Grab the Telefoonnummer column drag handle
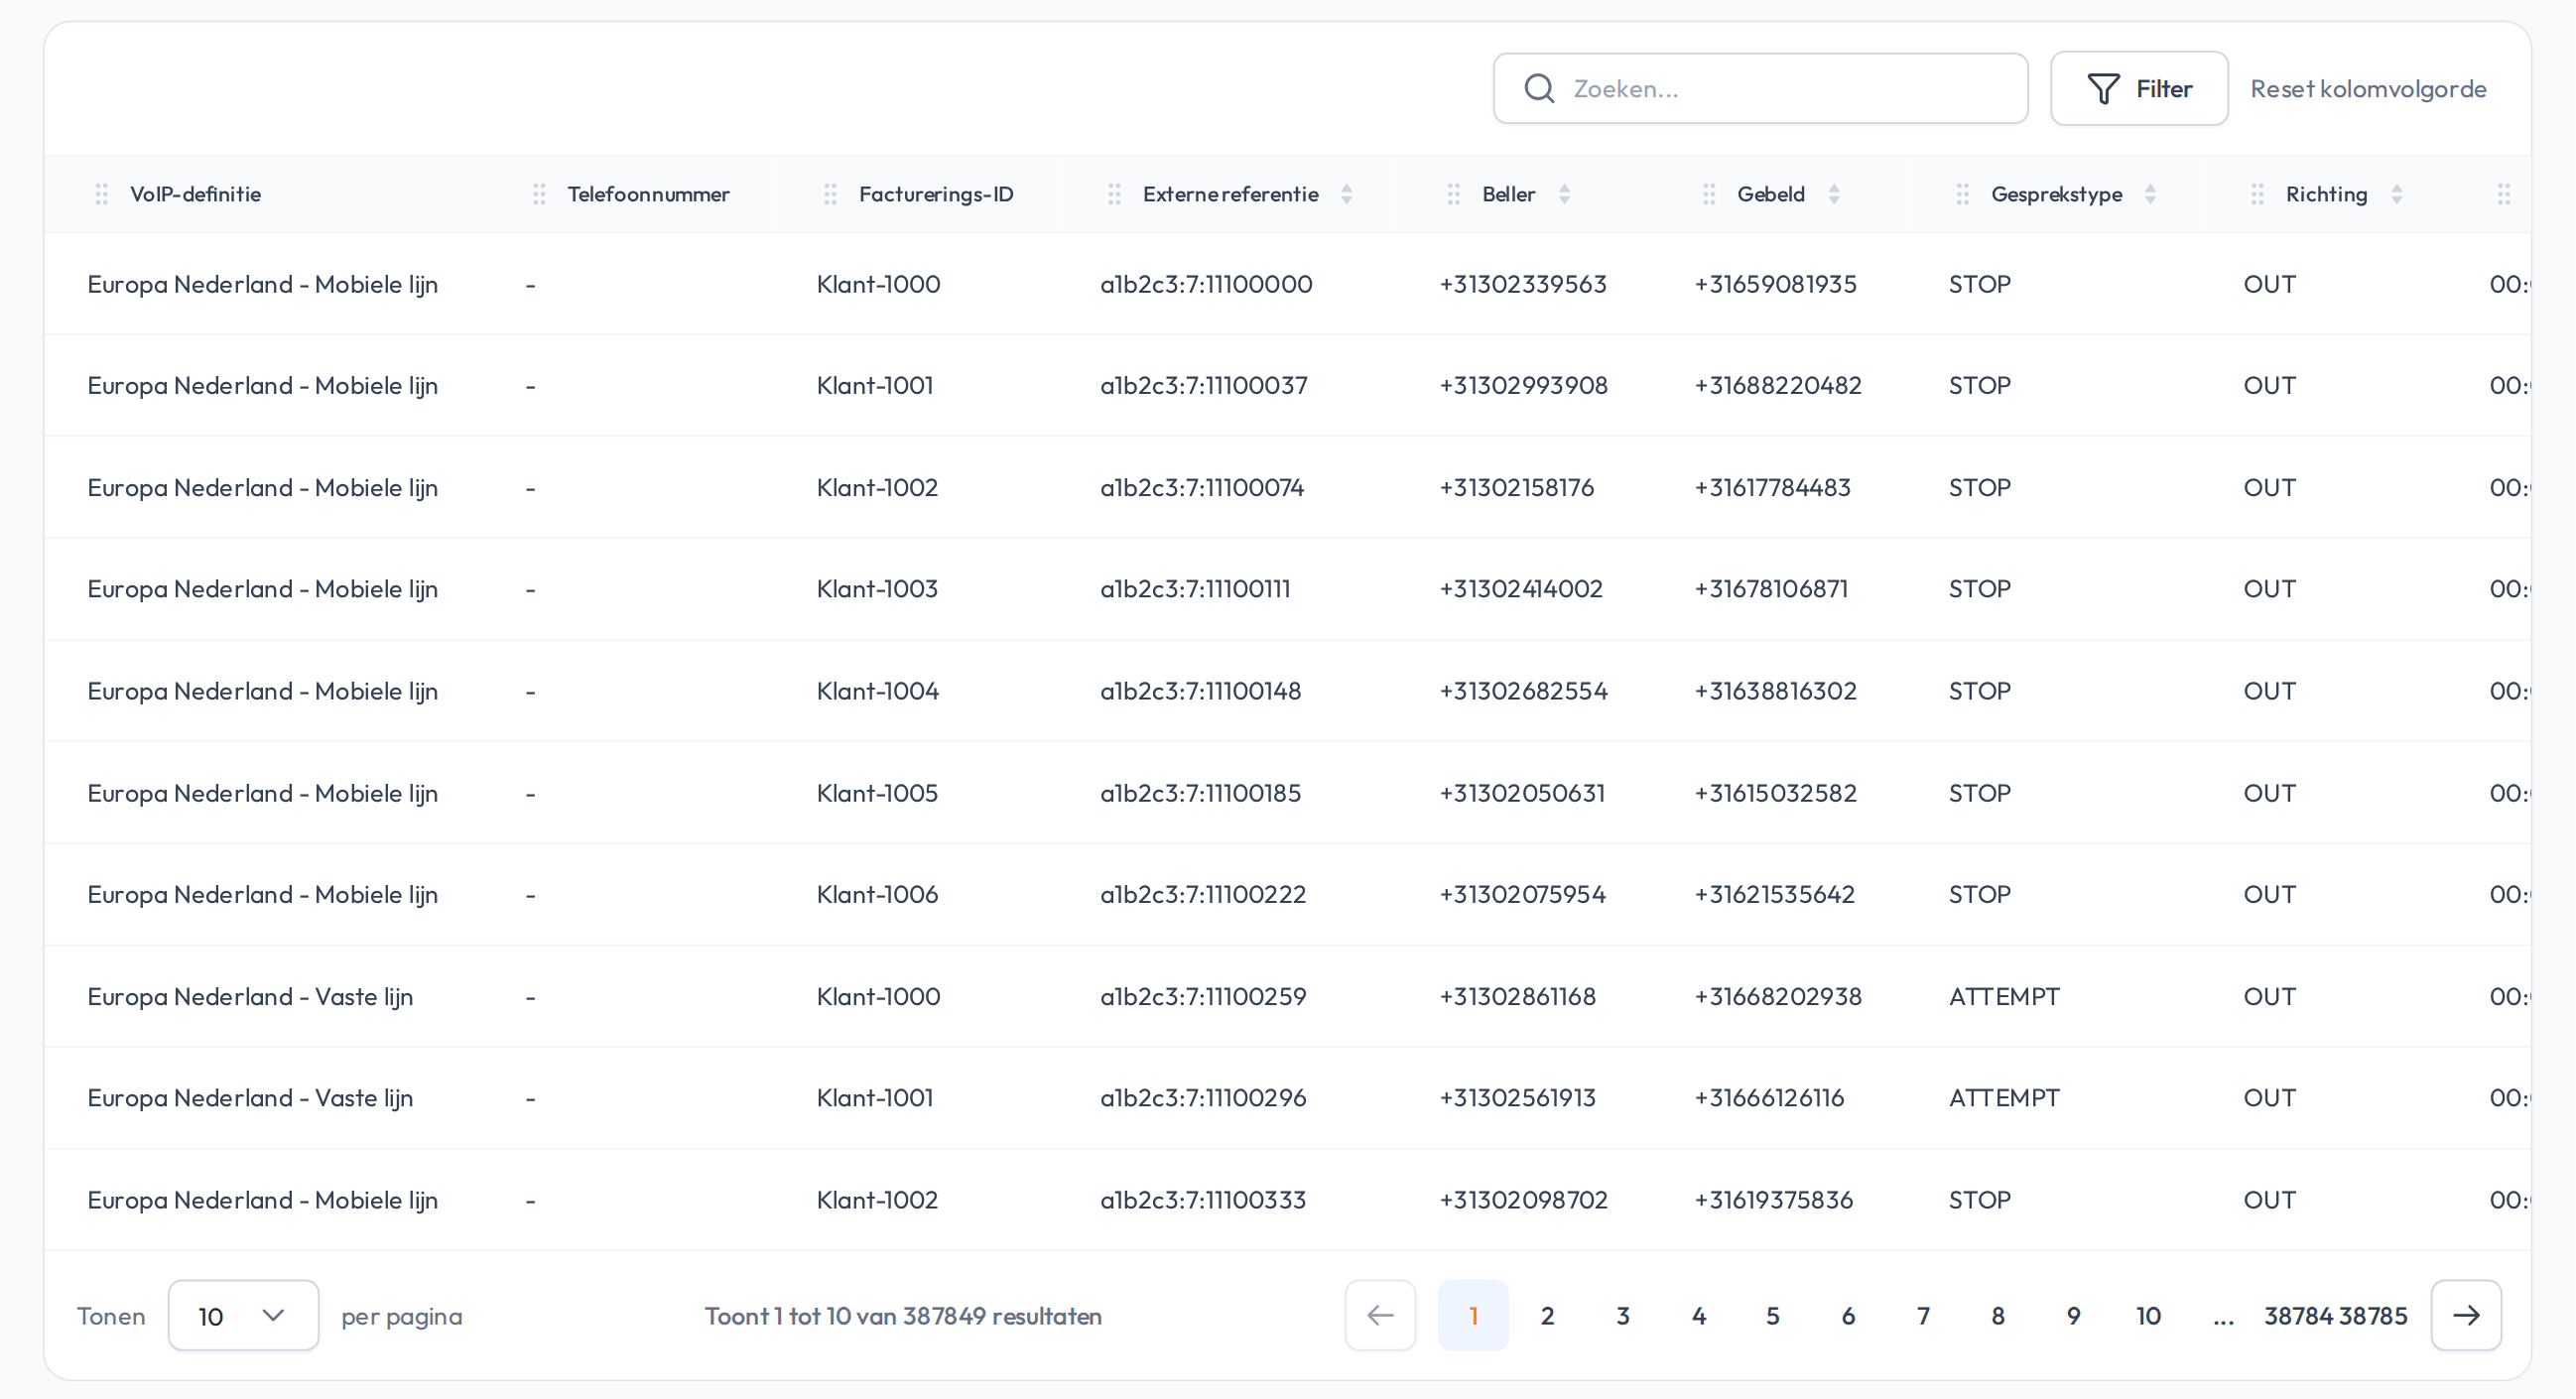This screenshot has width=2576, height=1399. [539, 194]
